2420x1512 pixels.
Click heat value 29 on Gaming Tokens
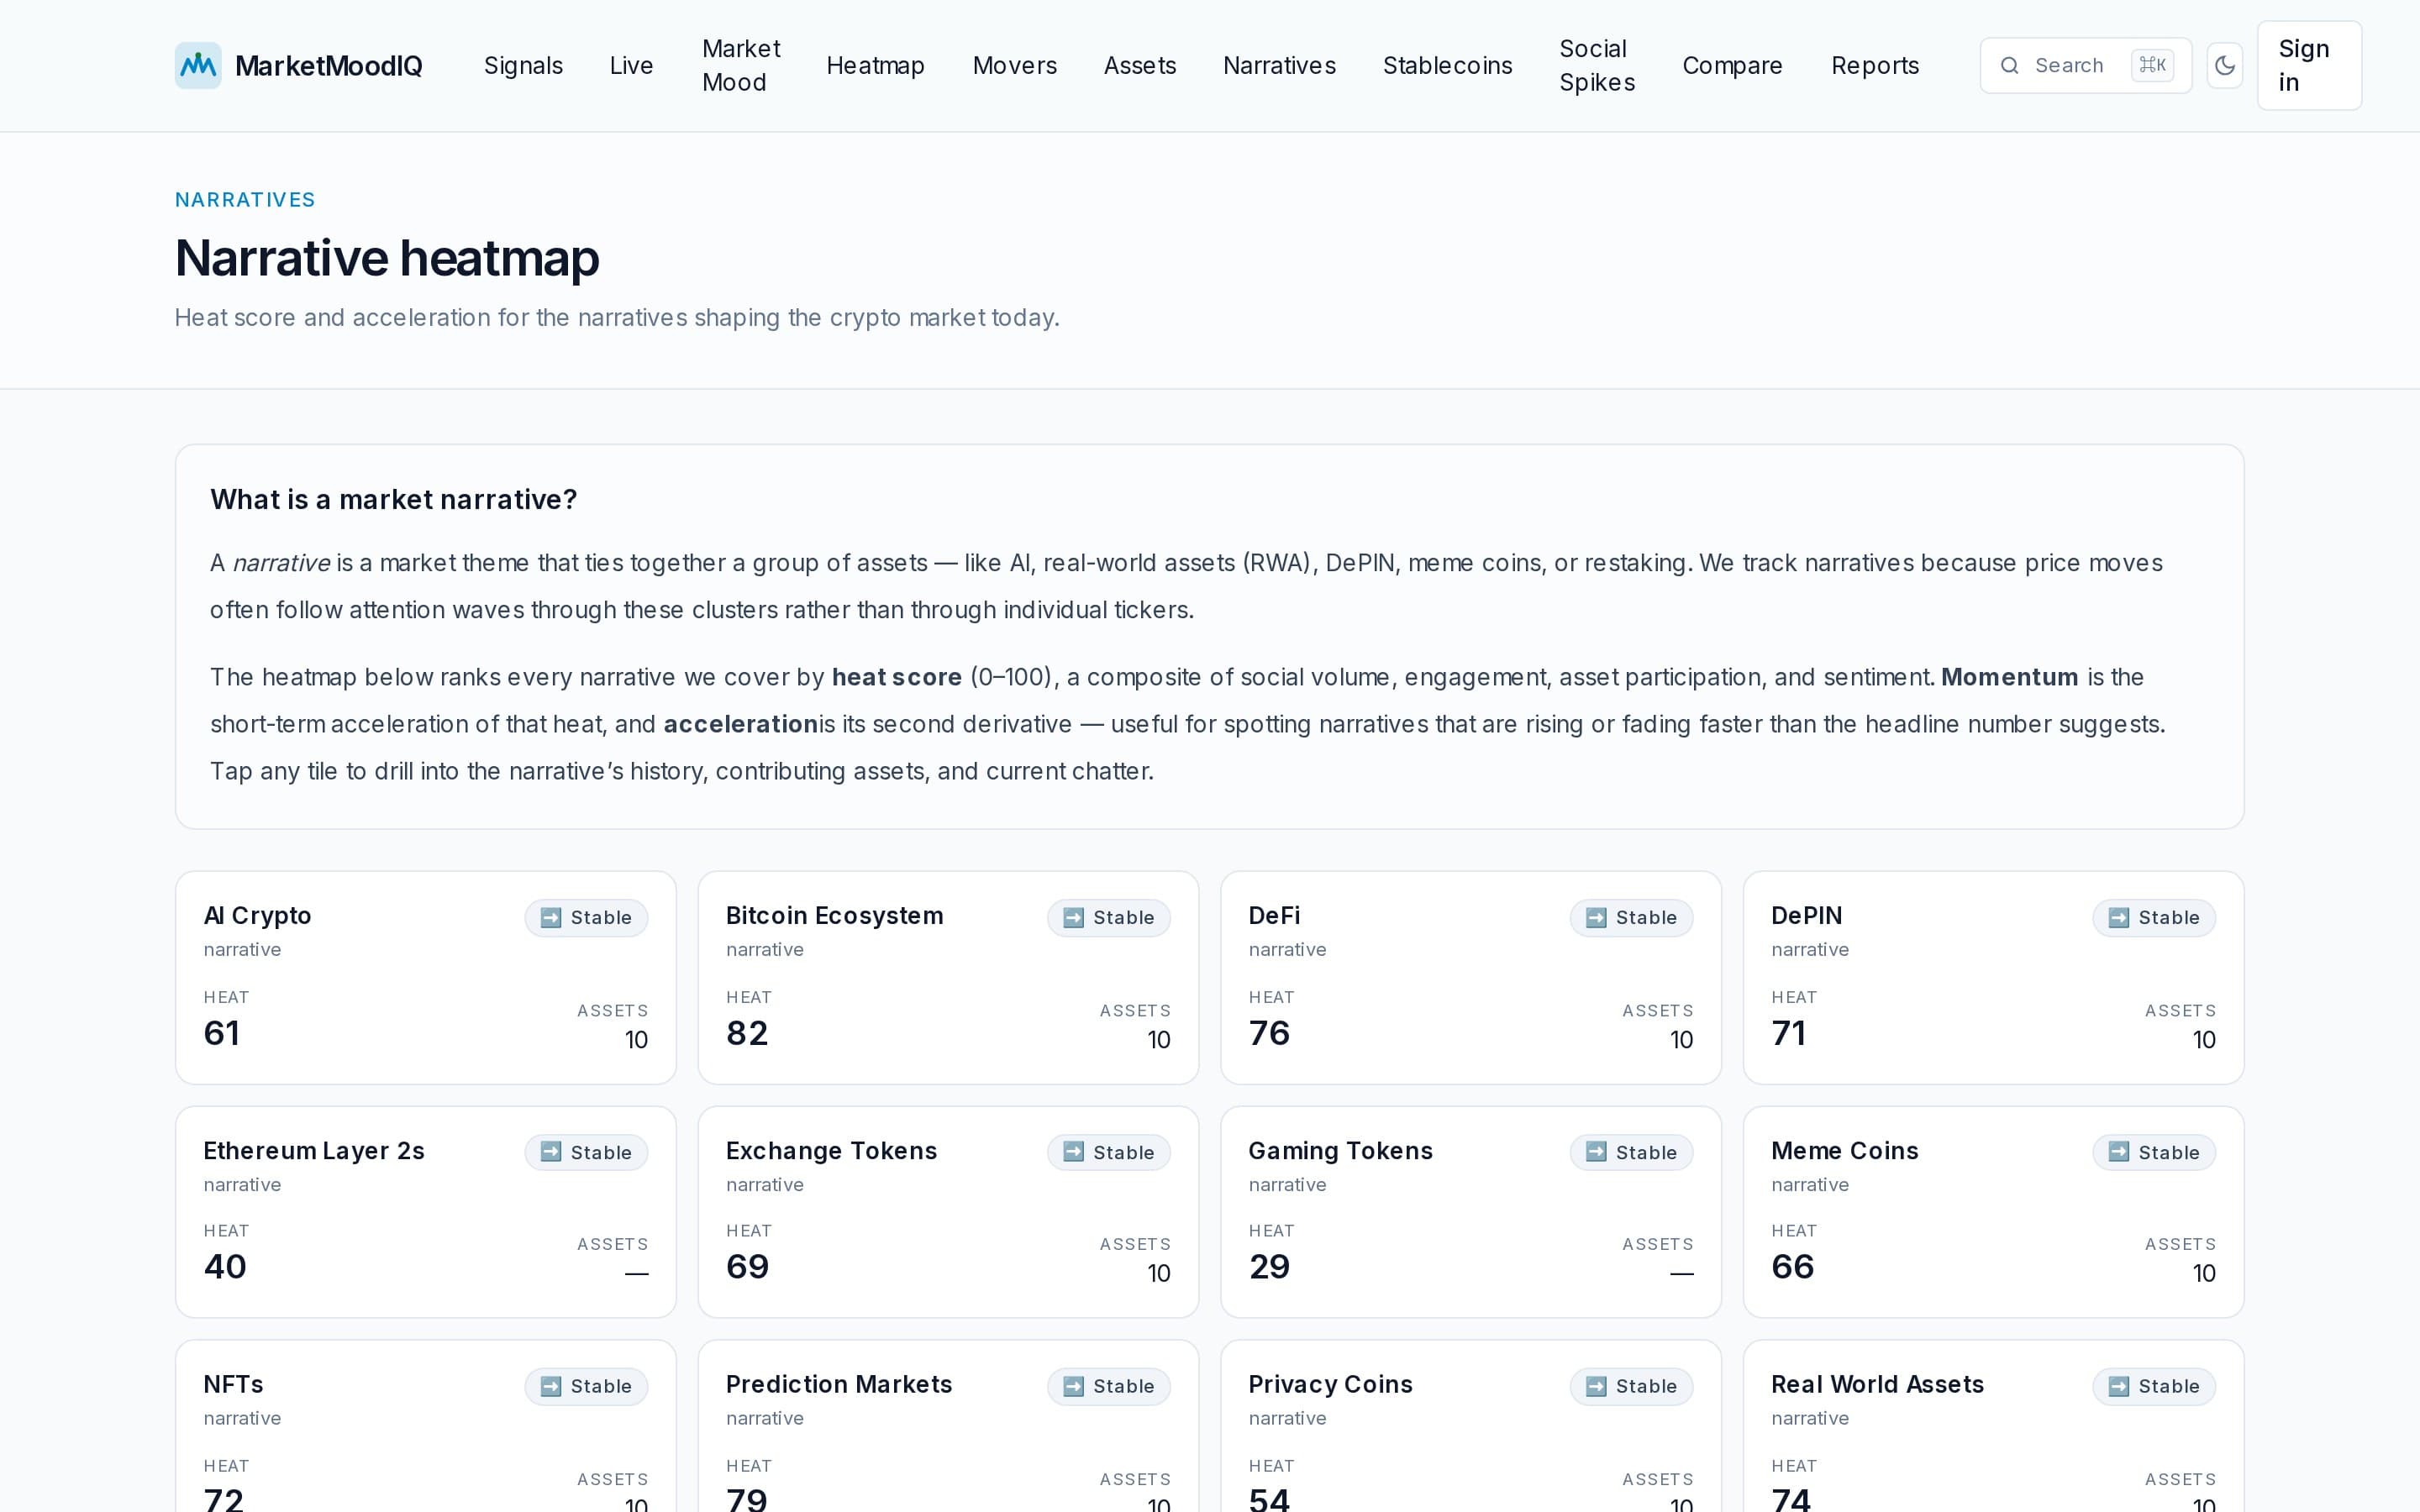coord(1269,1267)
